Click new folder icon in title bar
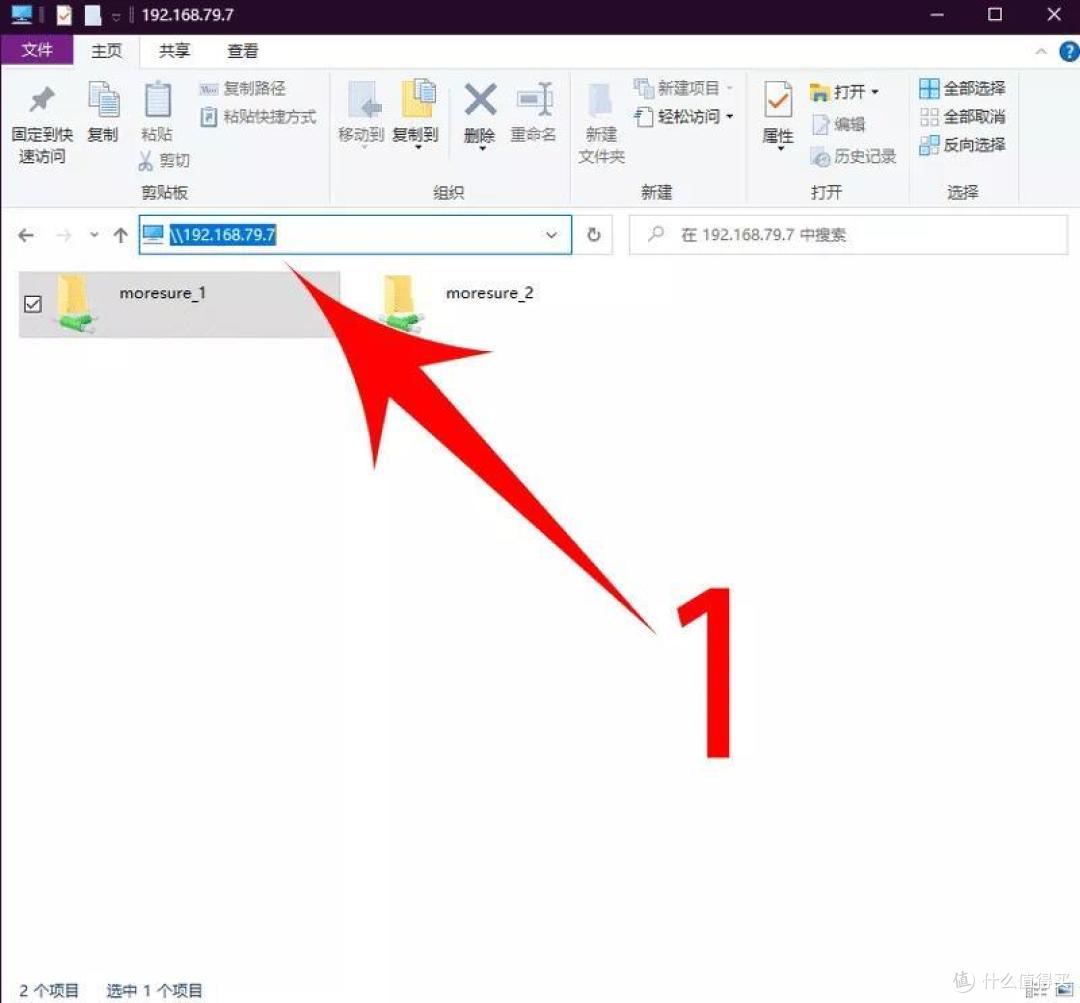 pyautogui.click(x=92, y=14)
